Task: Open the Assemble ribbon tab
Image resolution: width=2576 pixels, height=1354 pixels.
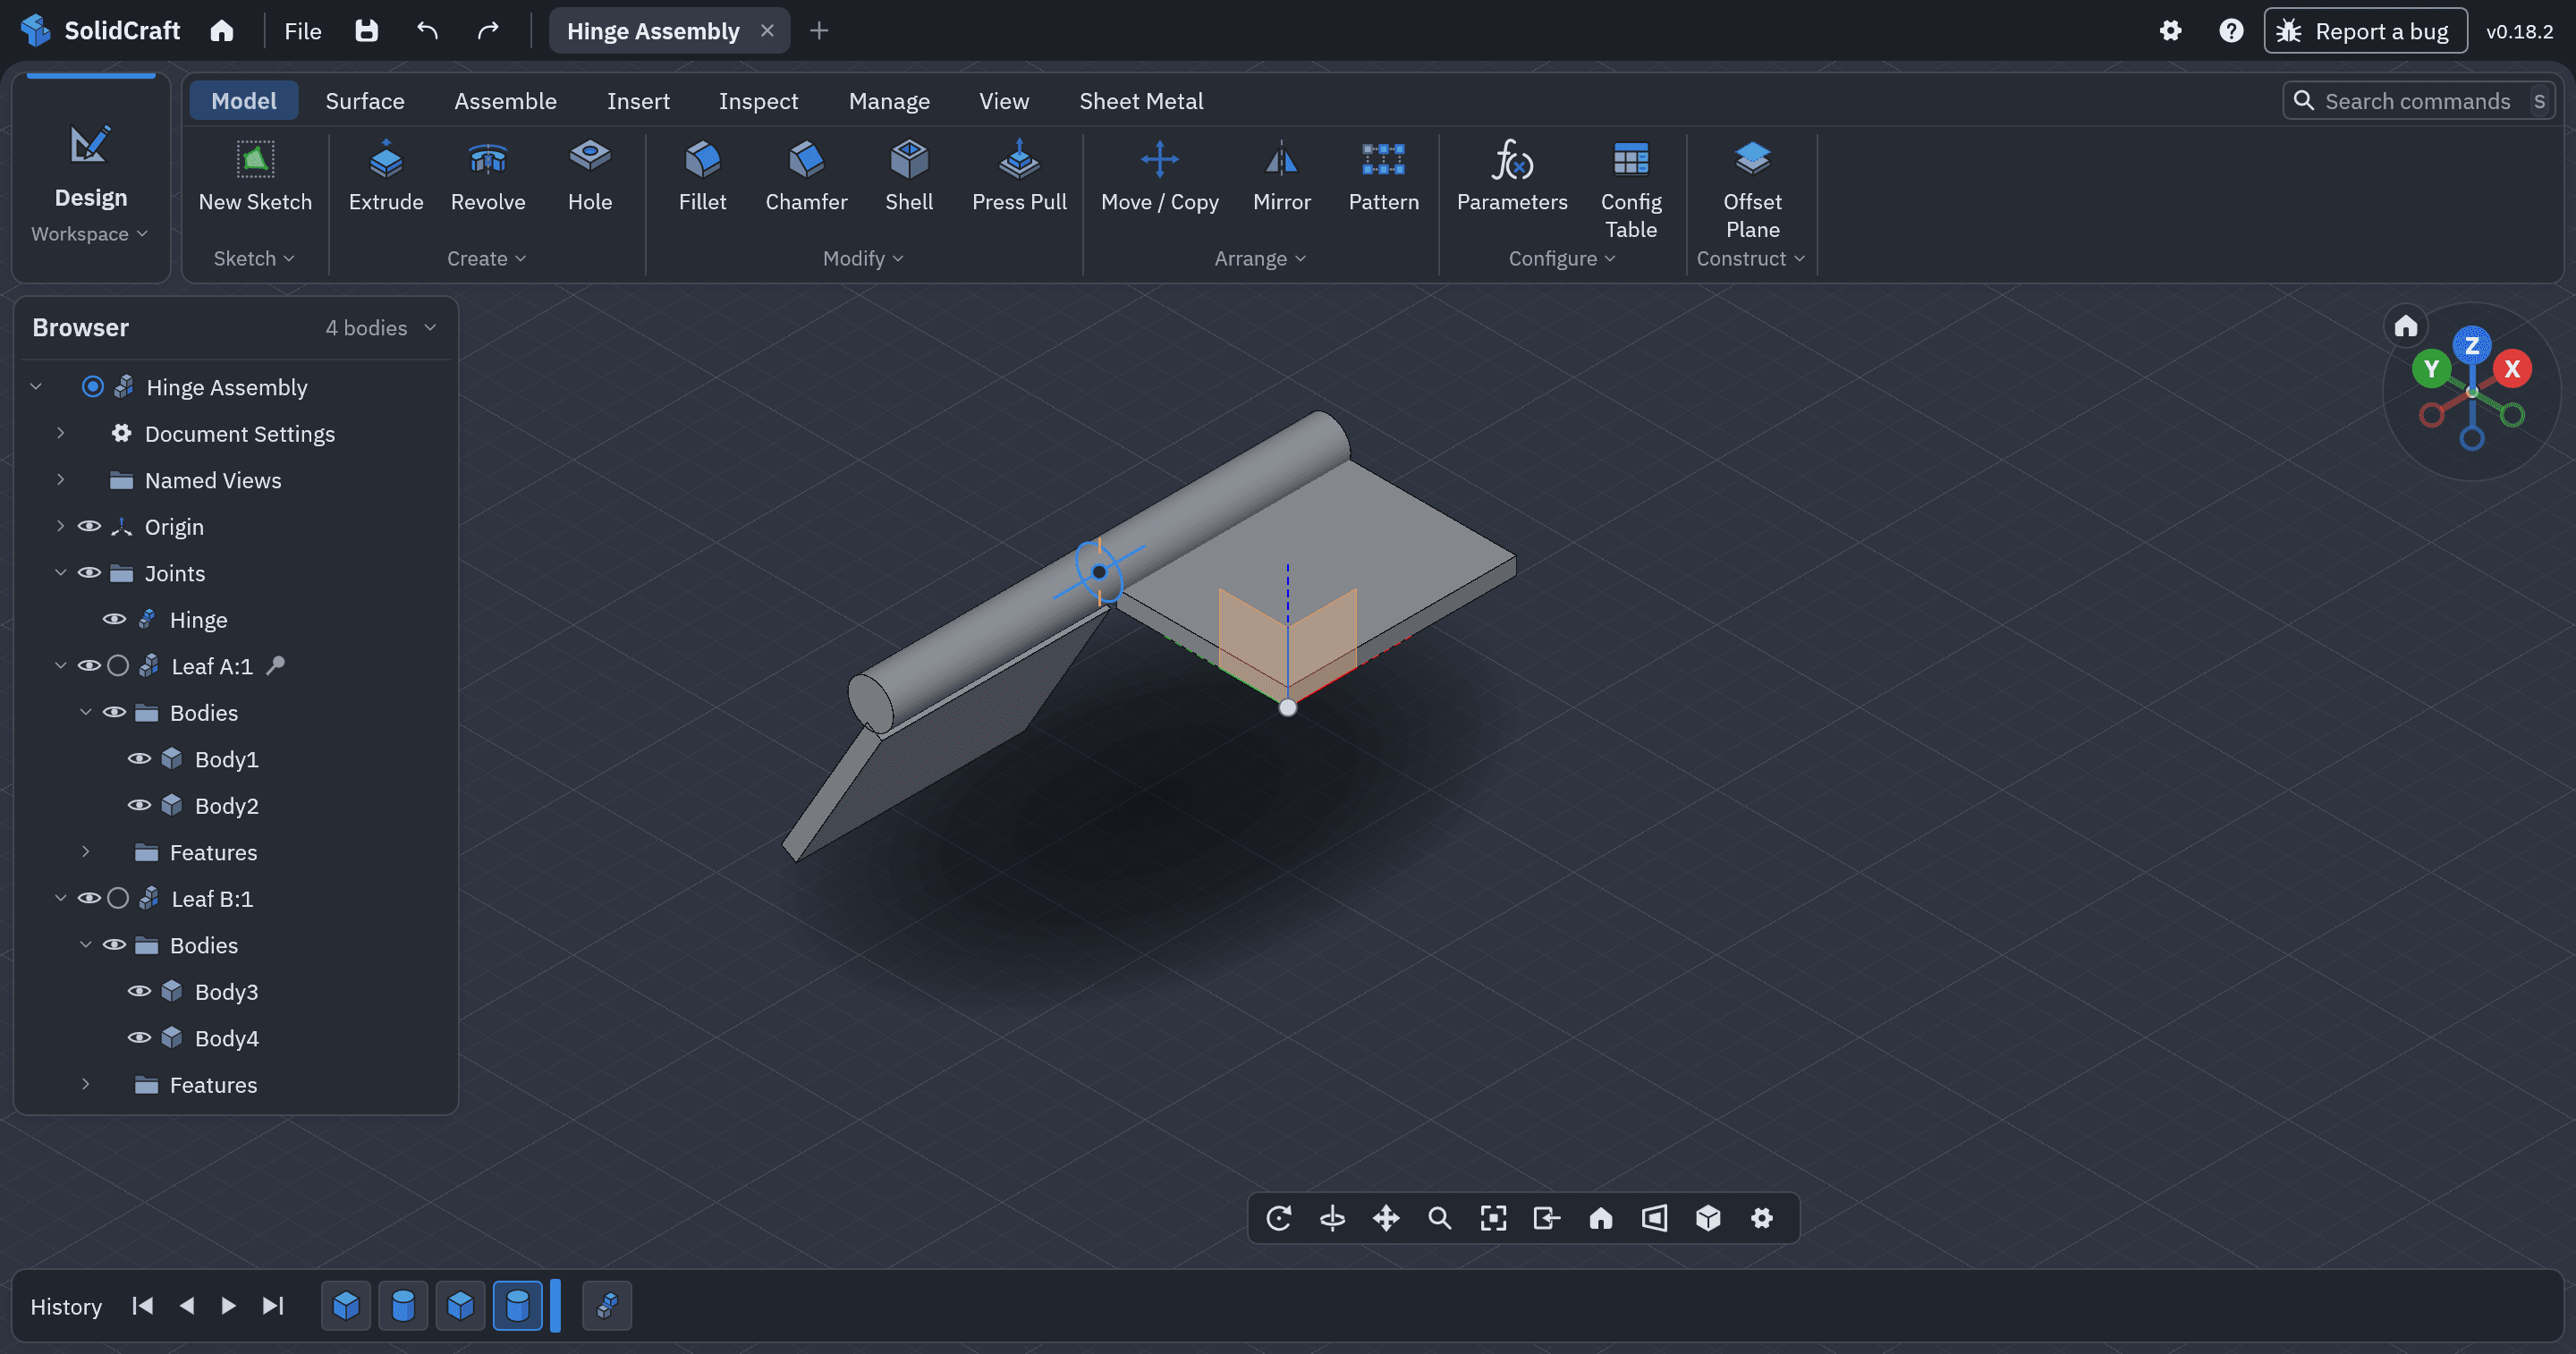Action: coord(505,101)
